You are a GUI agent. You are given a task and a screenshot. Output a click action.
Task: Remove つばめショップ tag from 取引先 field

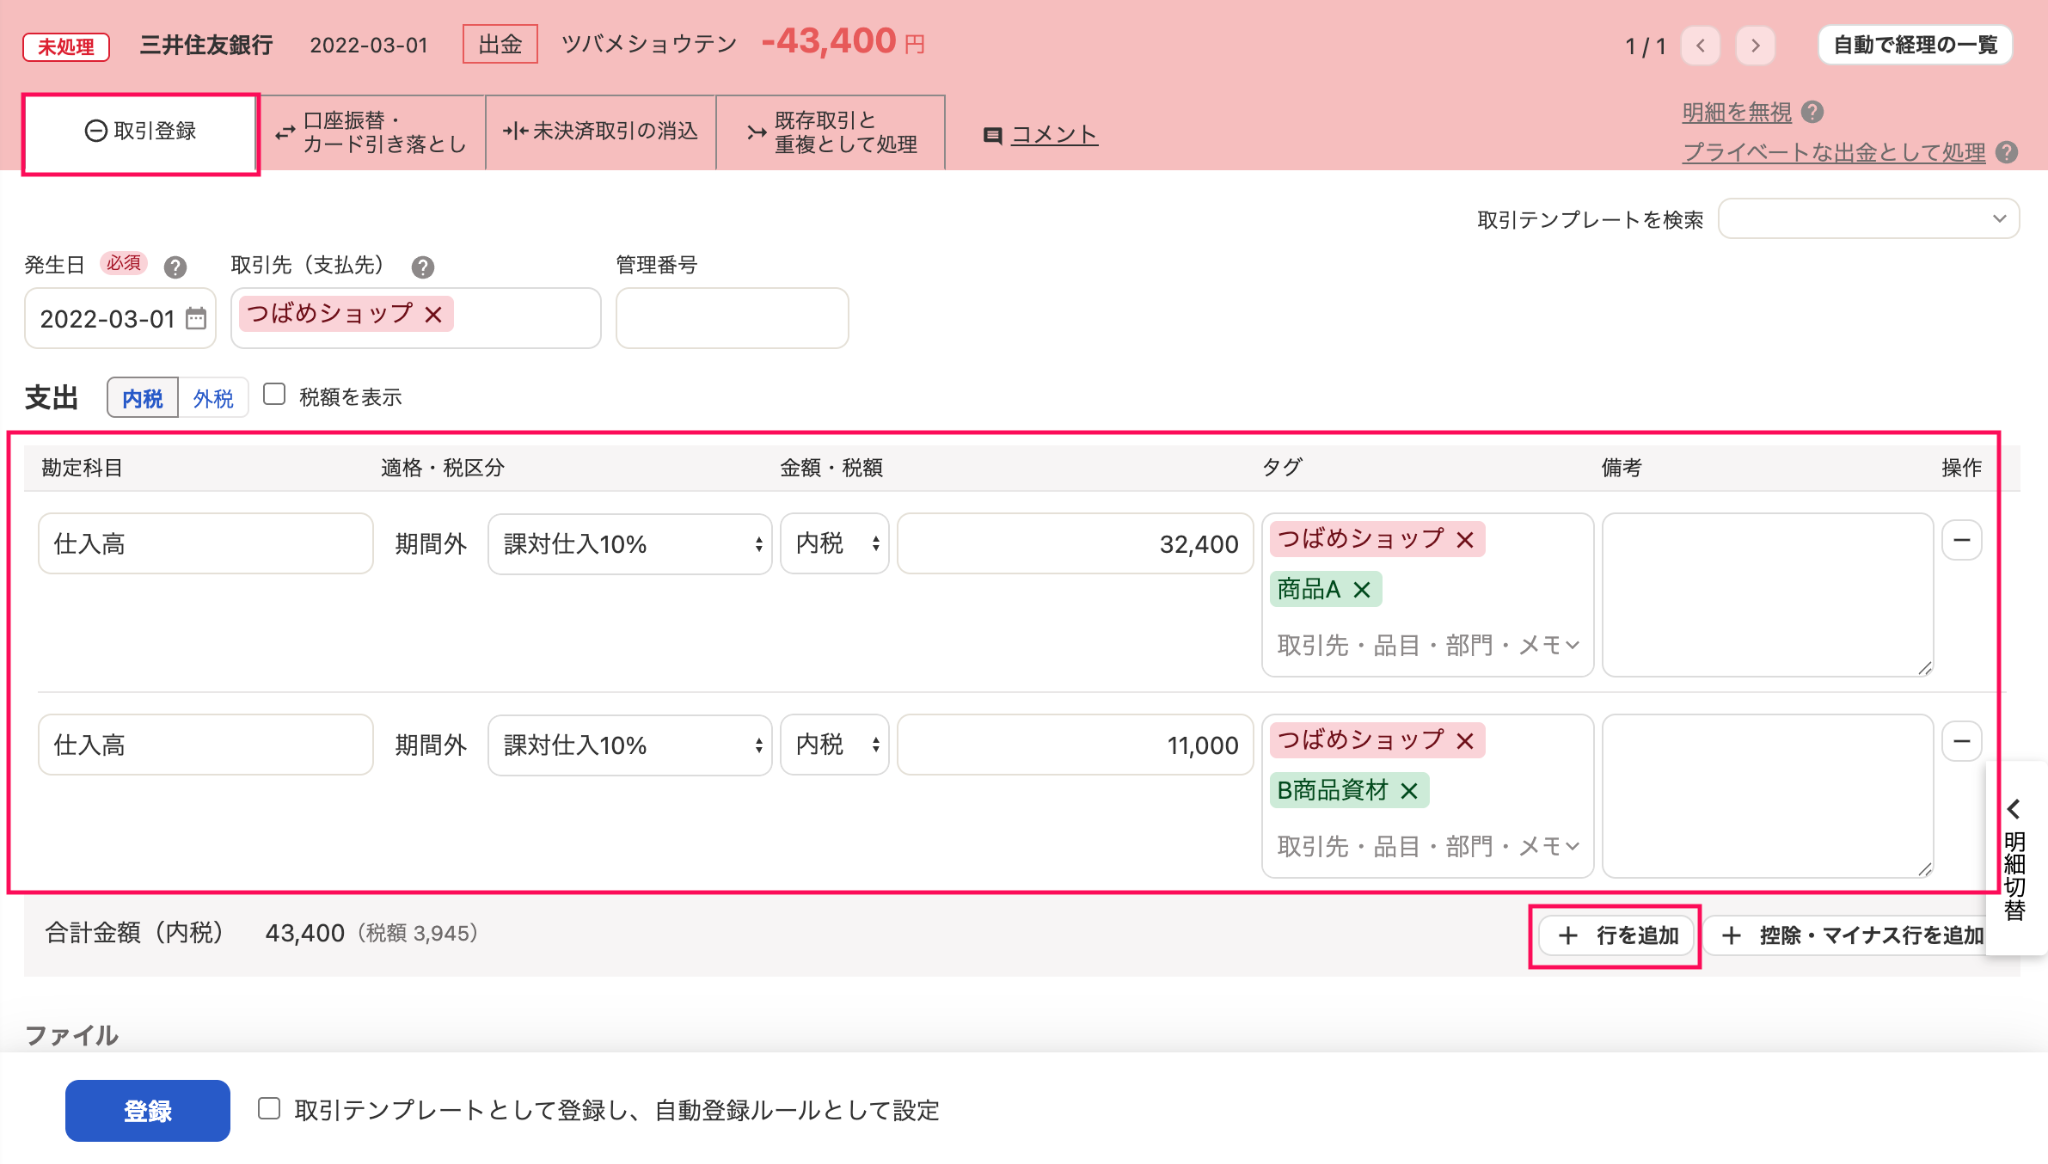pos(433,314)
